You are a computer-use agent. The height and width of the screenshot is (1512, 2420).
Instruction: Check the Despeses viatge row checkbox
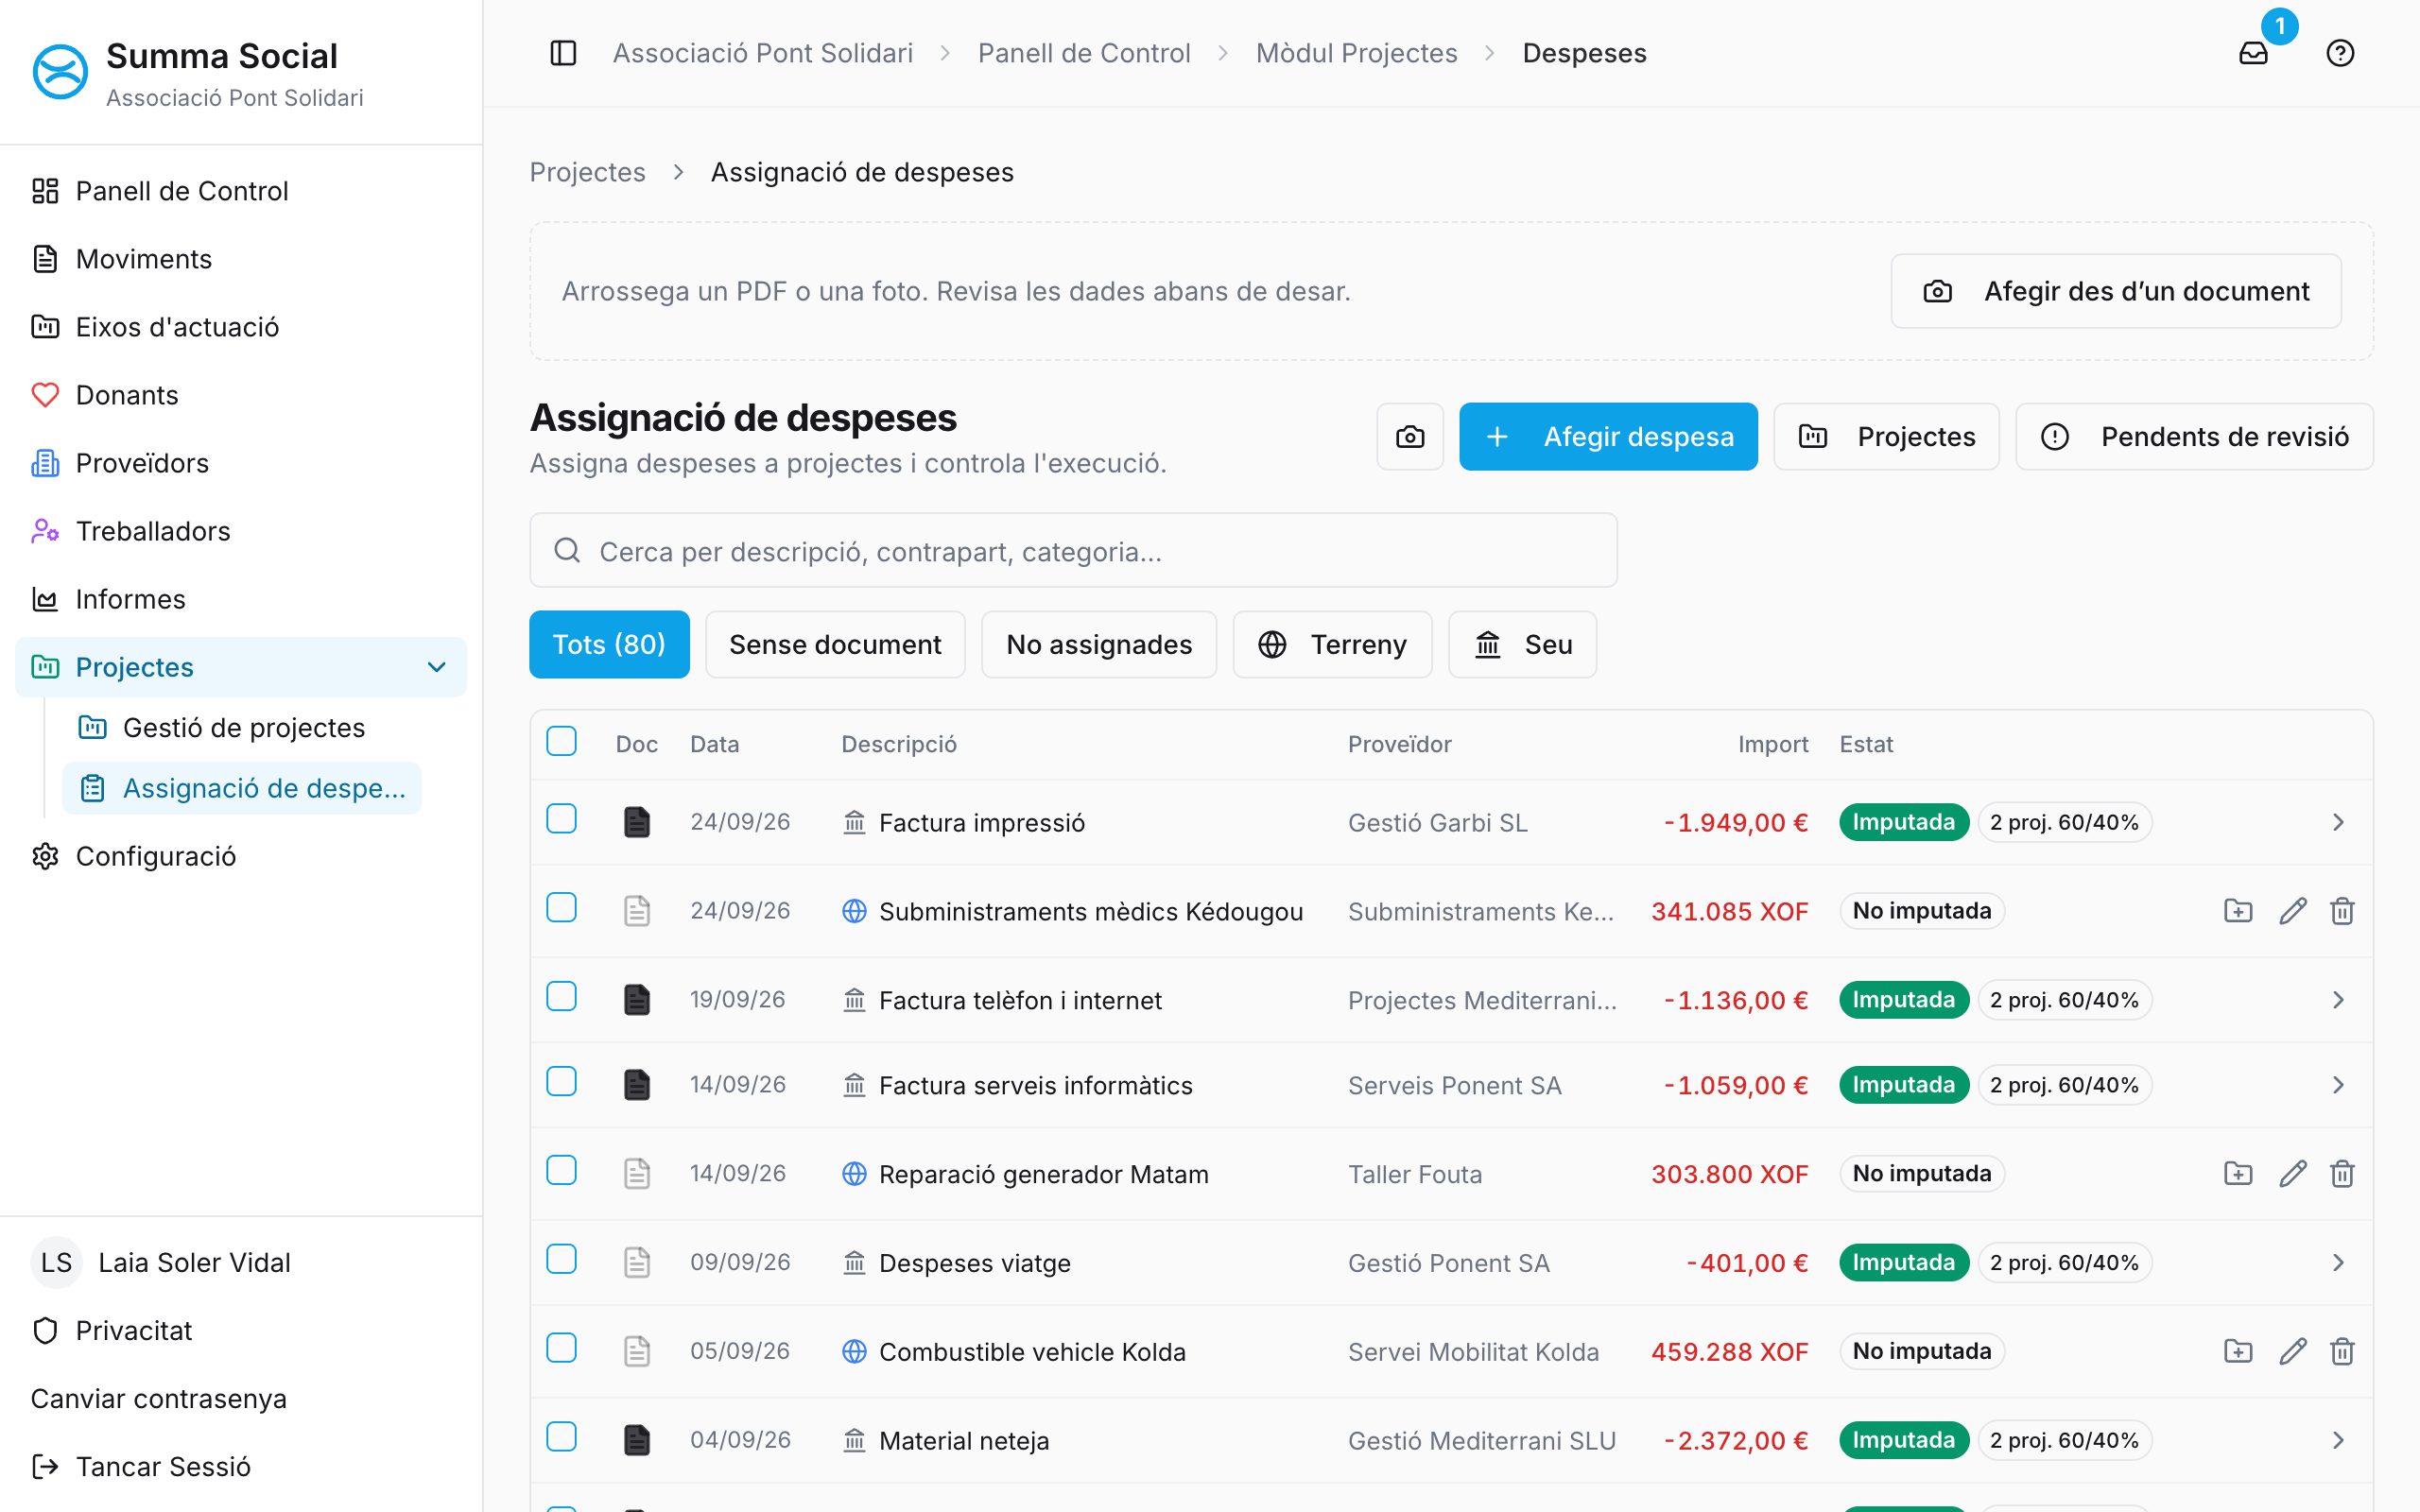point(562,1259)
